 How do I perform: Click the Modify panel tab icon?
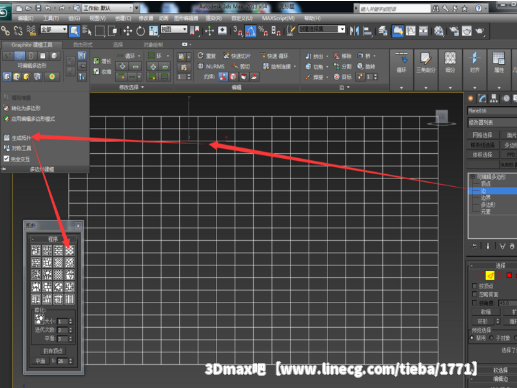coord(482,98)
